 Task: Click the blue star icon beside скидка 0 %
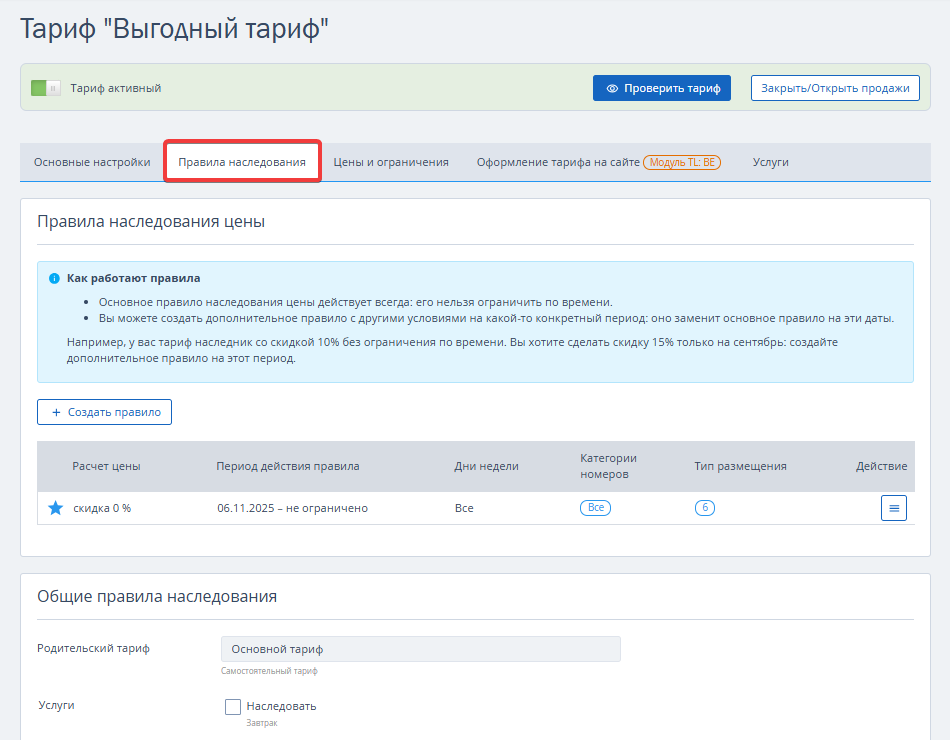pyautogui.click(x=56, y=508)
